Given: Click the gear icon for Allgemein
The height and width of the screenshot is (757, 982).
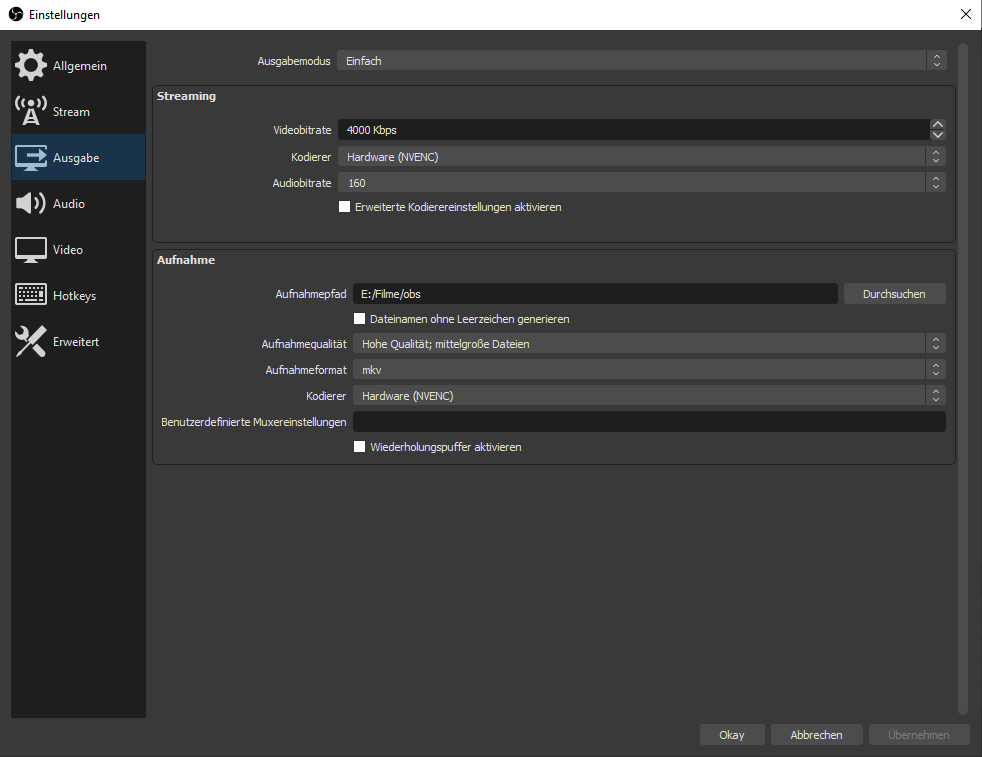Looking at the screenshot, I should (x=31, y=66).
